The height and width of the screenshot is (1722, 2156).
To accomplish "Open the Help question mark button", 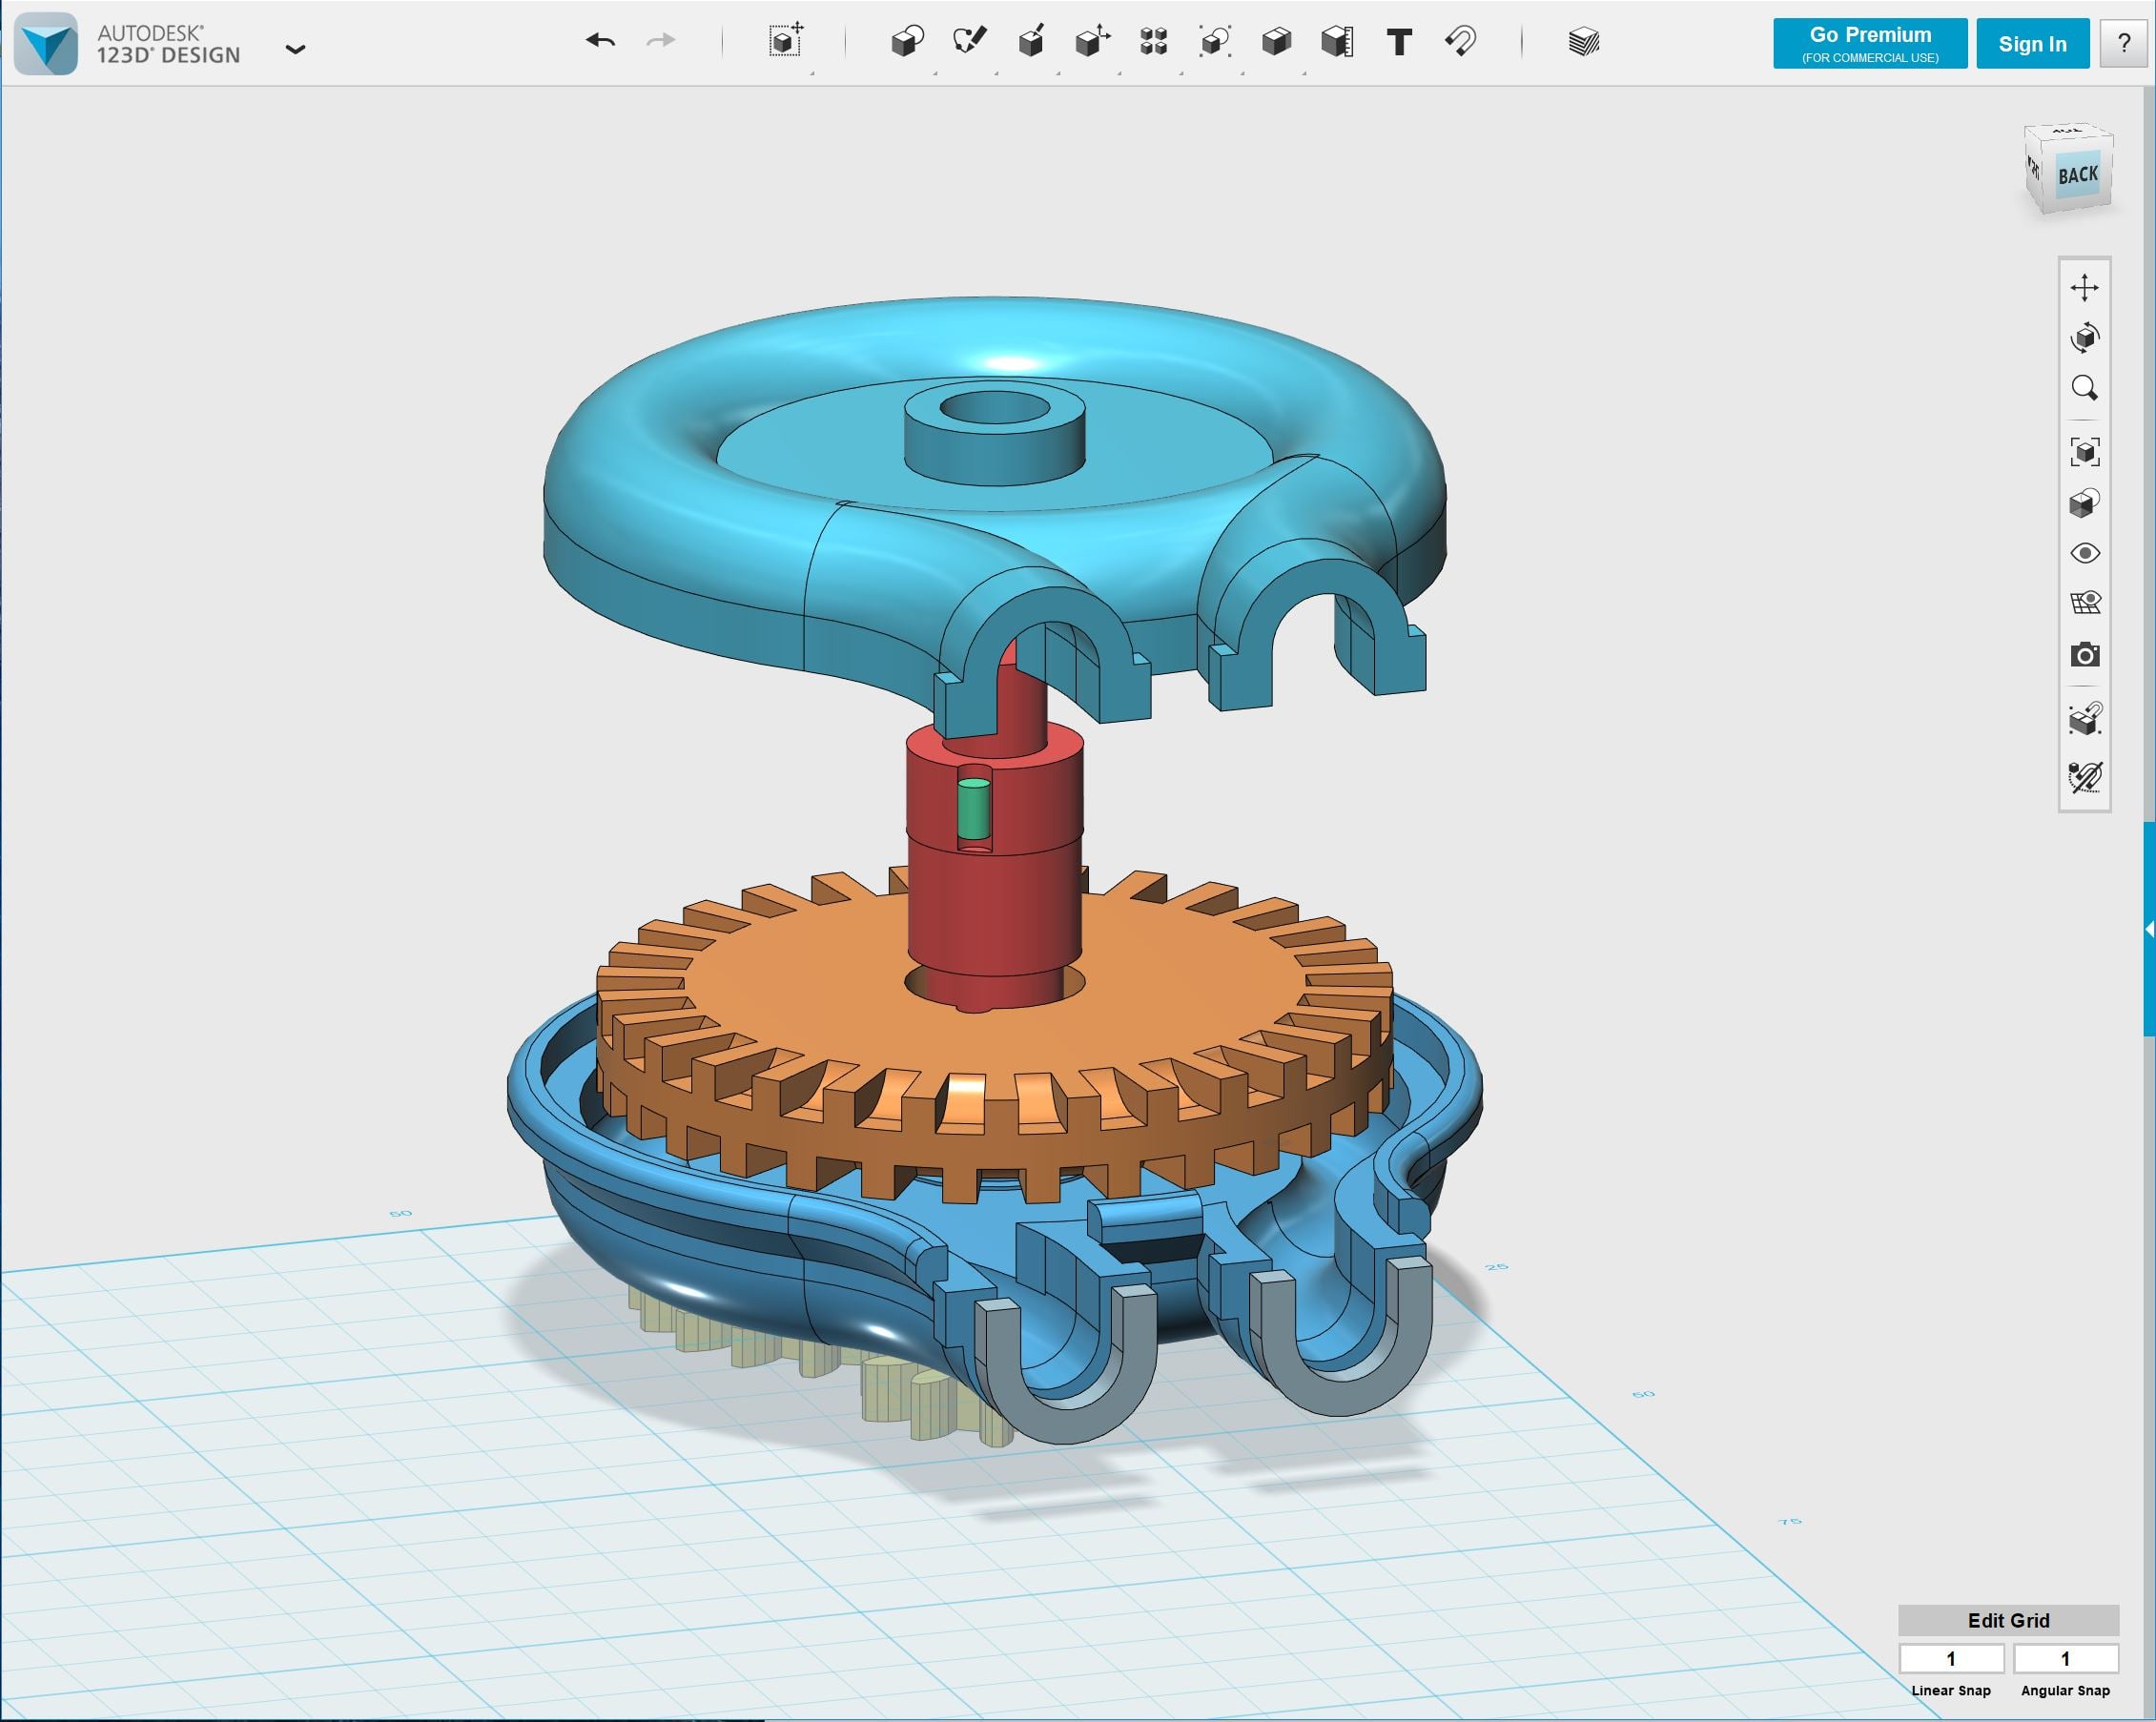I will (x=2124, y=43).
